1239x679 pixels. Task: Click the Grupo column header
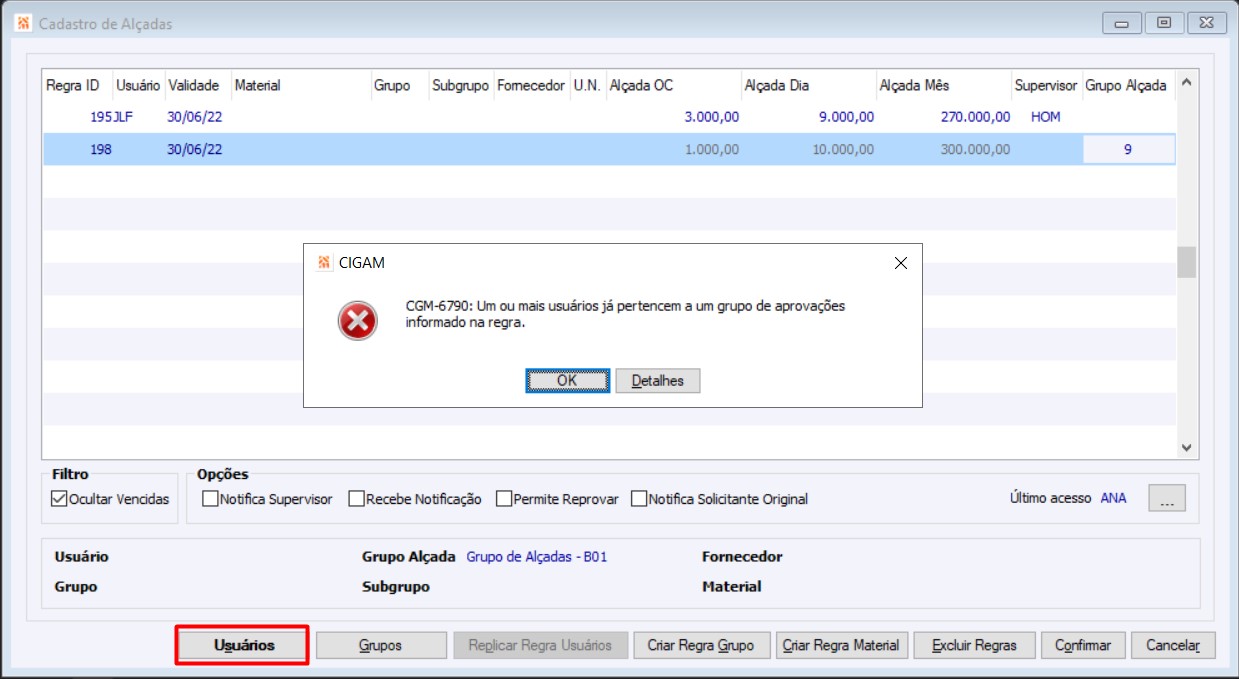click(x=399, y=86)
